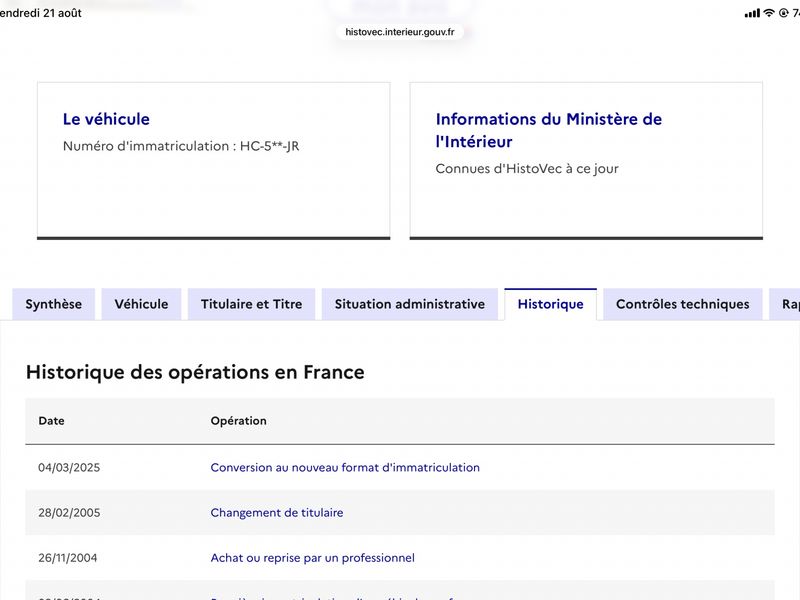Viewport: 800px width, 600px height.
Task: Click Connues d'HistoVec à ce jour text
Action: (x=527, y=168)
